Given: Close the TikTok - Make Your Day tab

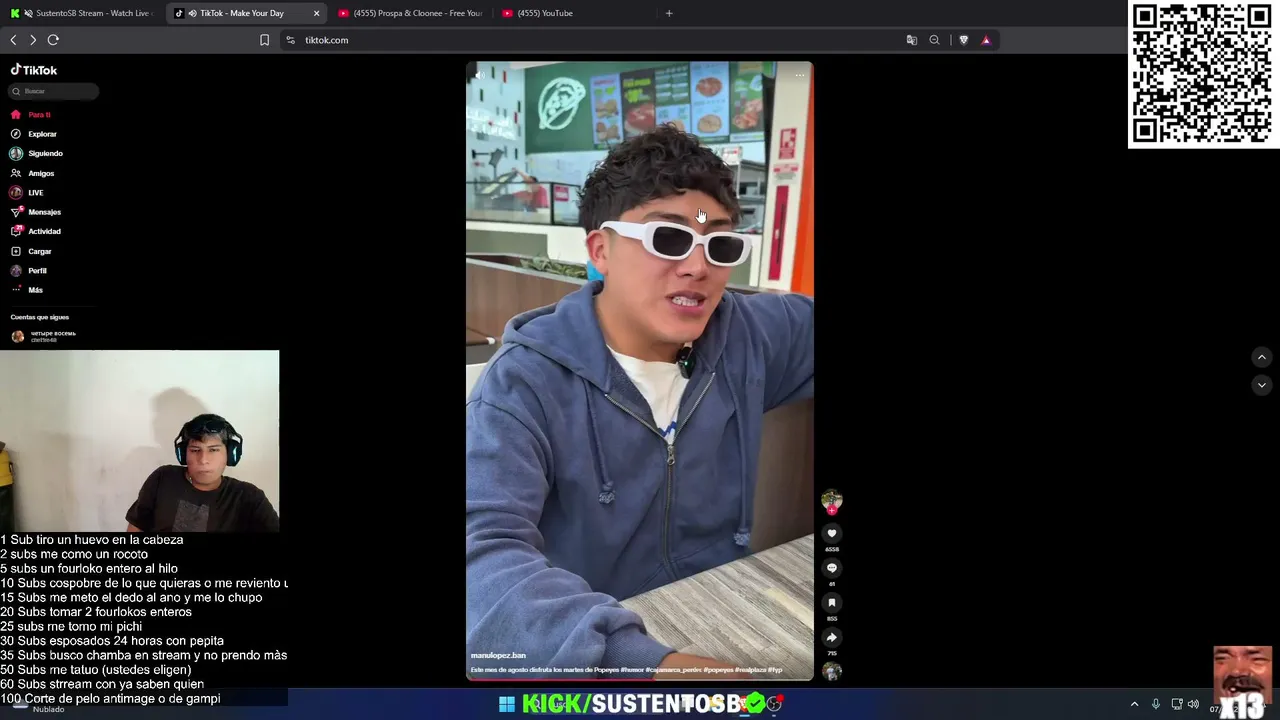Looking at the screenshot, I should point(316,13).
